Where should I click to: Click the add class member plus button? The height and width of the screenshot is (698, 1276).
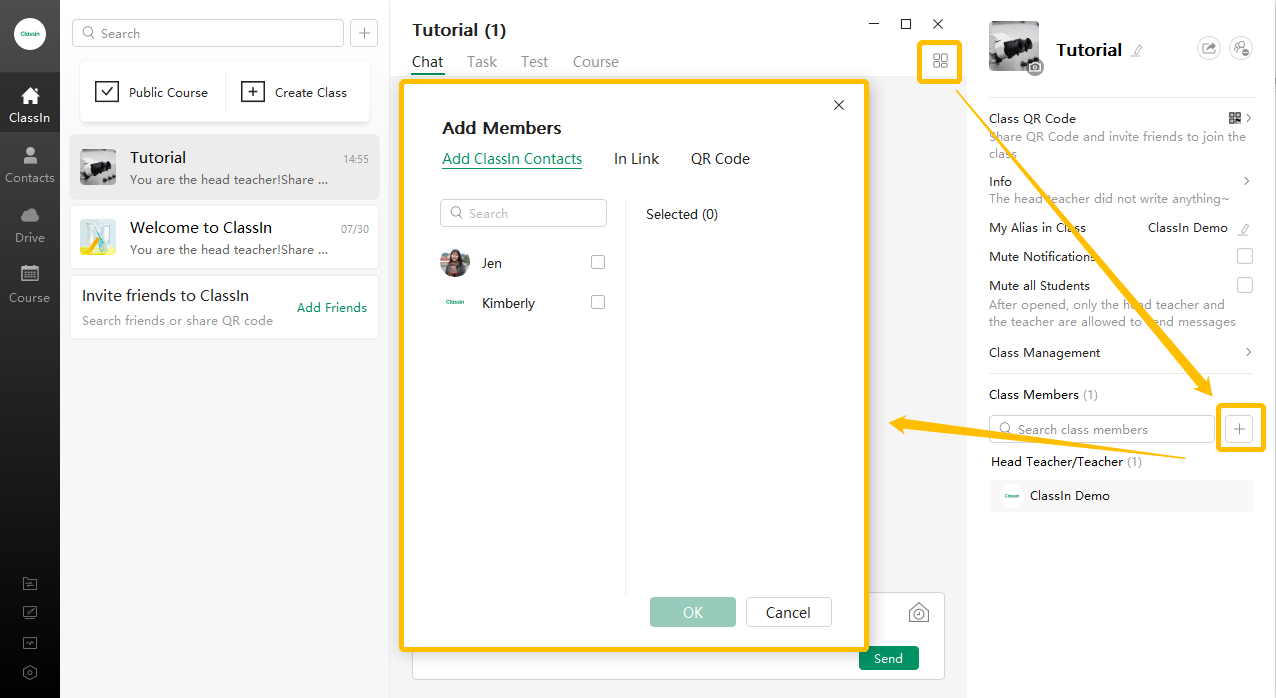1240,429
